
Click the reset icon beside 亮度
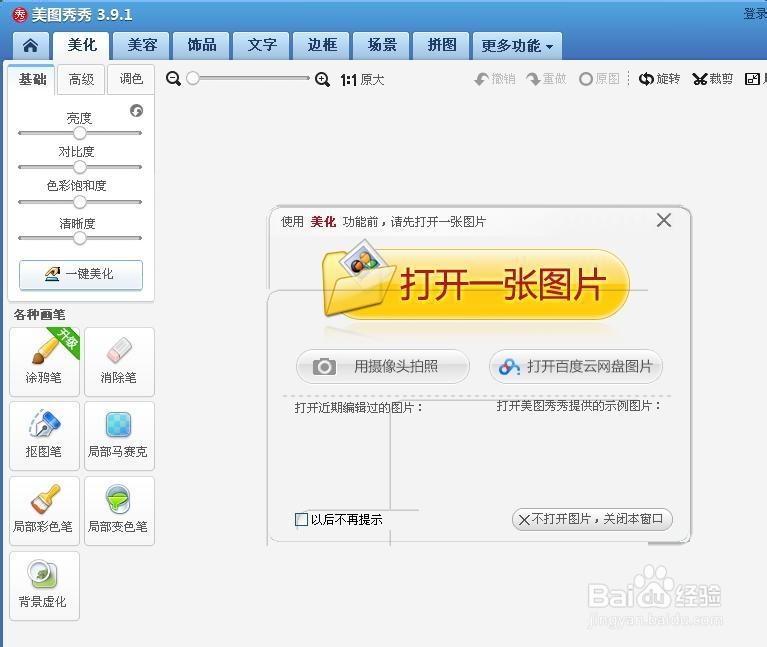136,111
